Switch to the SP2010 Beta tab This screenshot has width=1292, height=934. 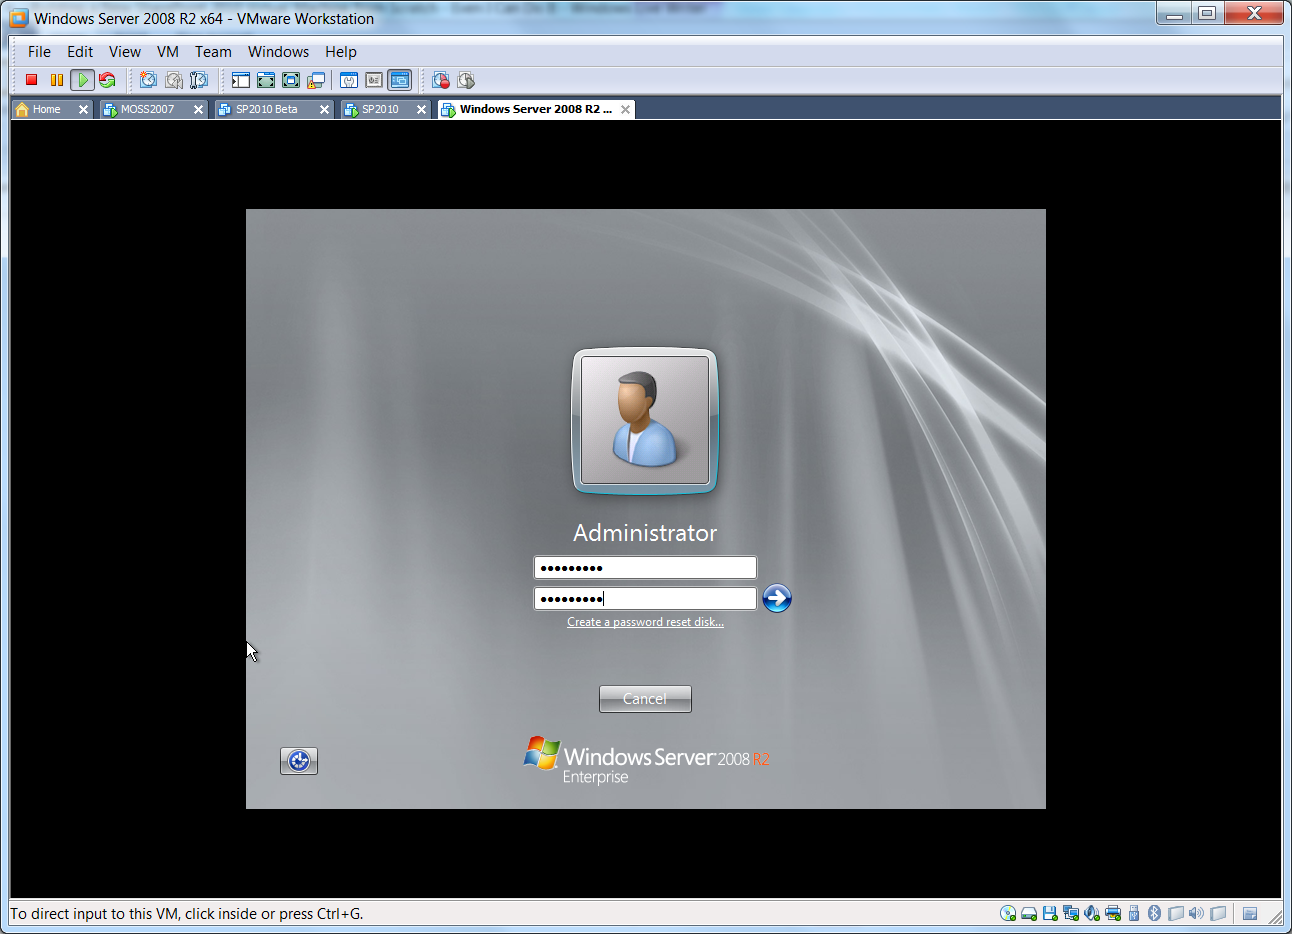click(x=267, y=109)
